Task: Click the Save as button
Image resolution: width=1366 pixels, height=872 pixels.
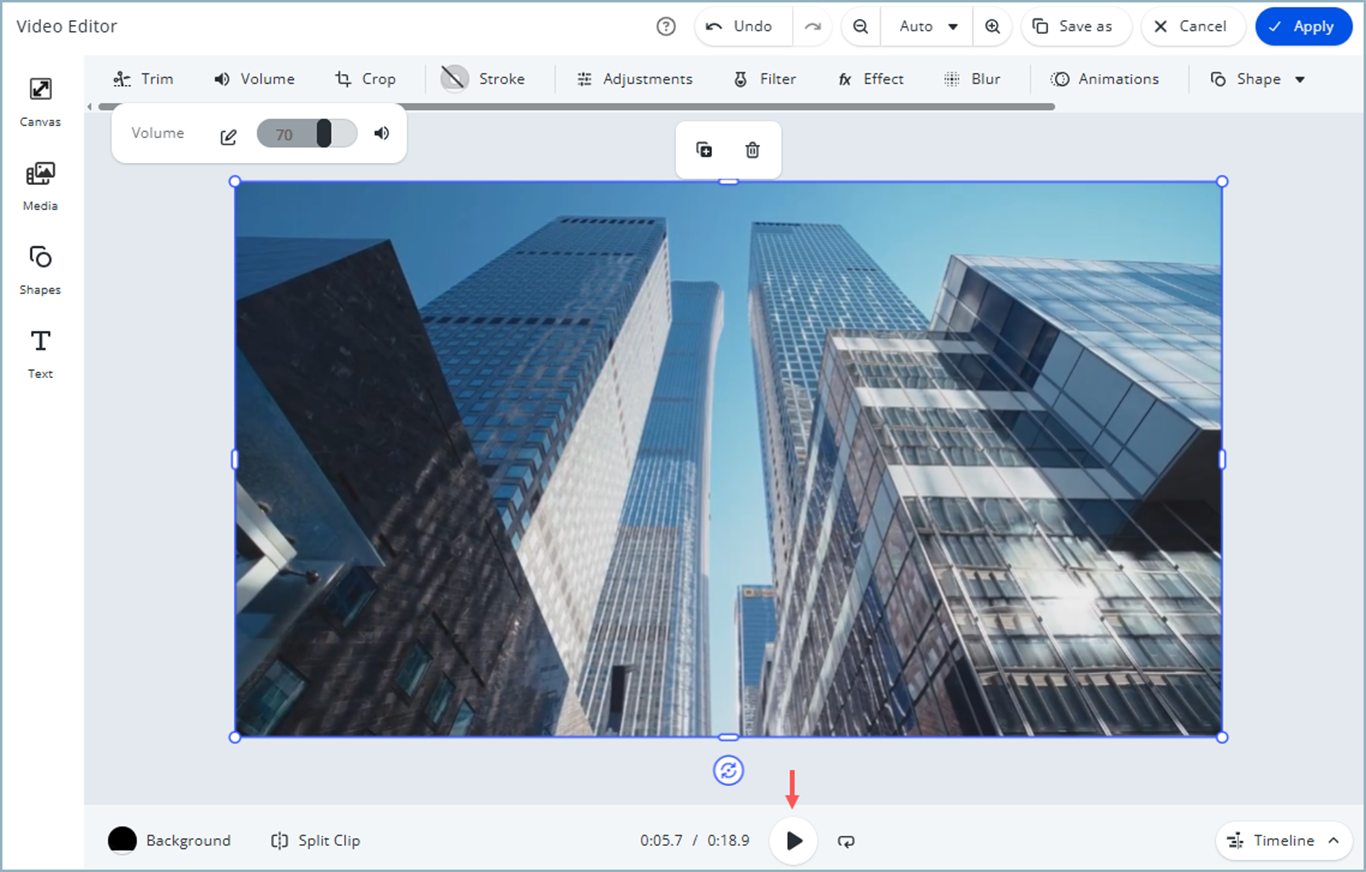Action: point(1076,27)
